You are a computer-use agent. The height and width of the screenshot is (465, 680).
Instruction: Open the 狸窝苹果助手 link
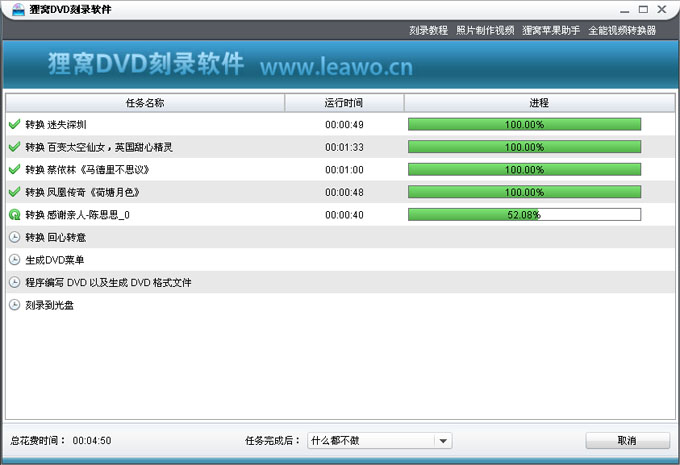click(551, 30)
